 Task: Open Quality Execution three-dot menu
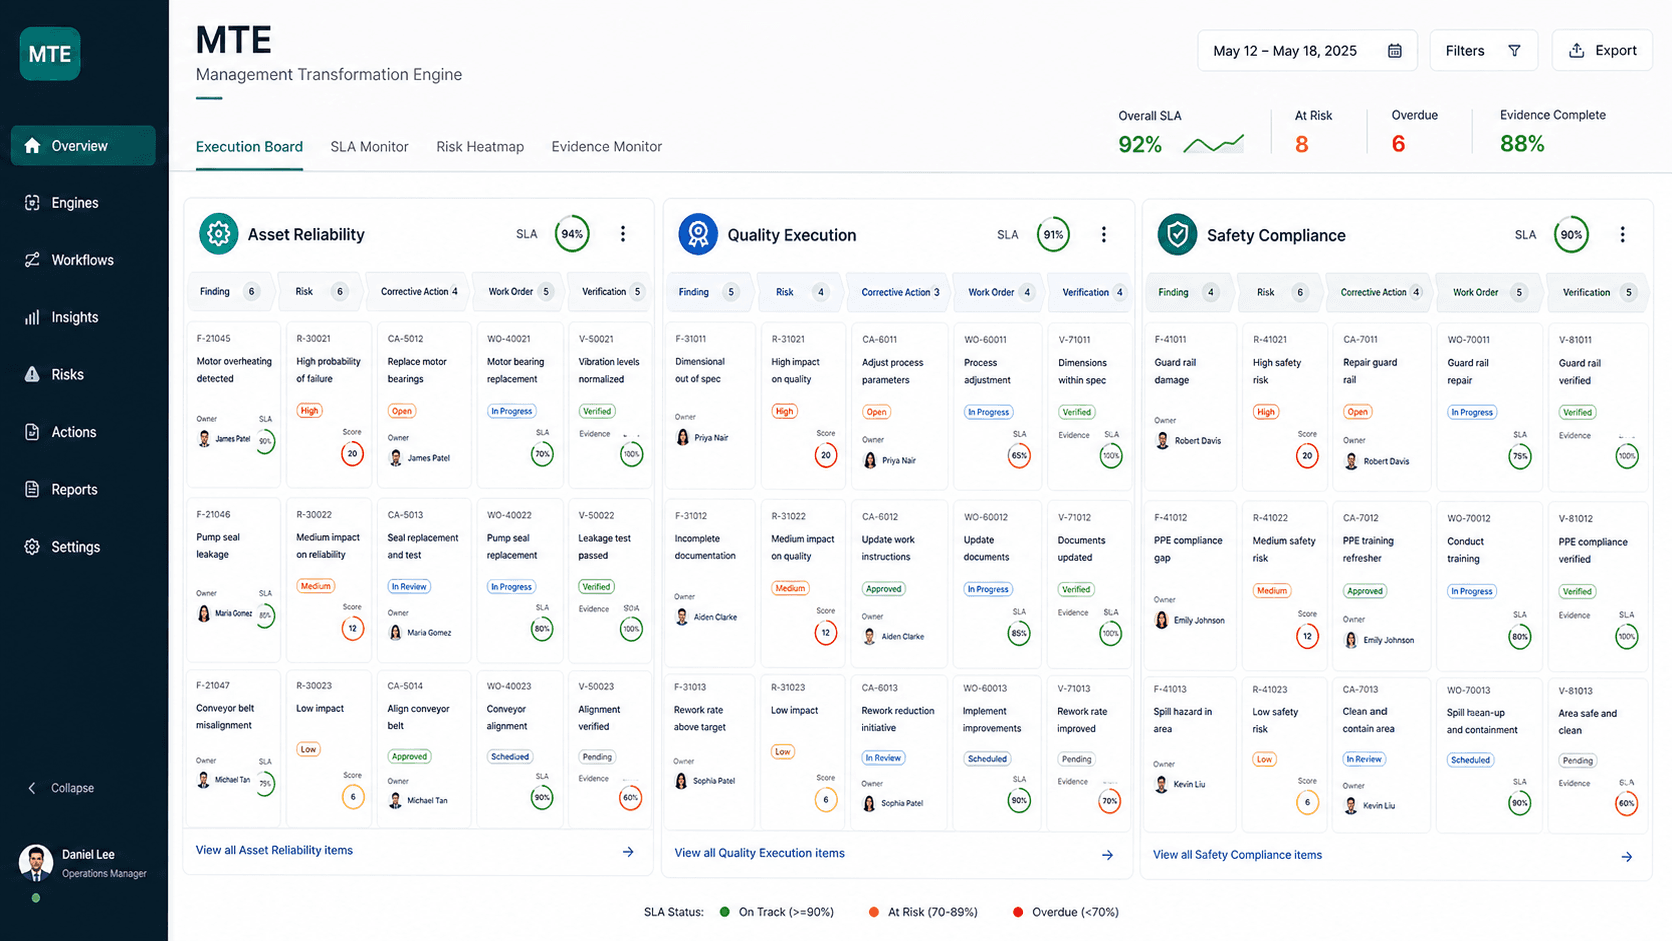1104,234
